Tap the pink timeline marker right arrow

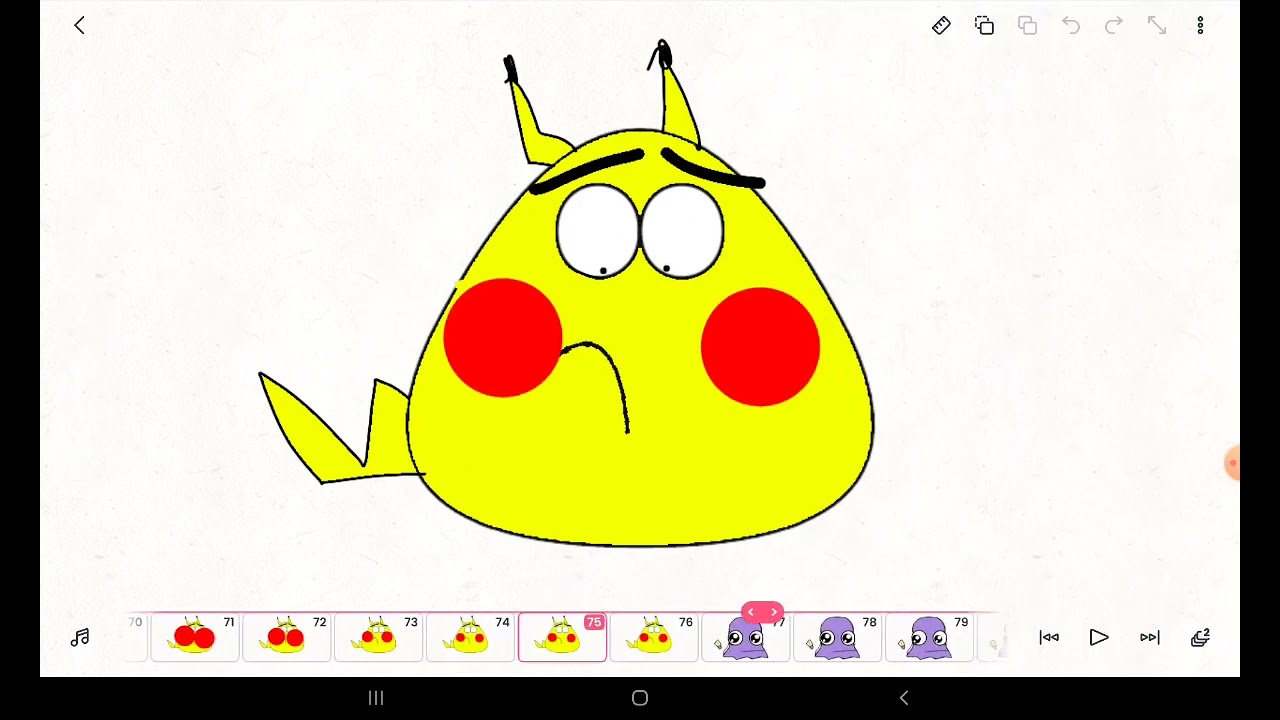[773, 612]
